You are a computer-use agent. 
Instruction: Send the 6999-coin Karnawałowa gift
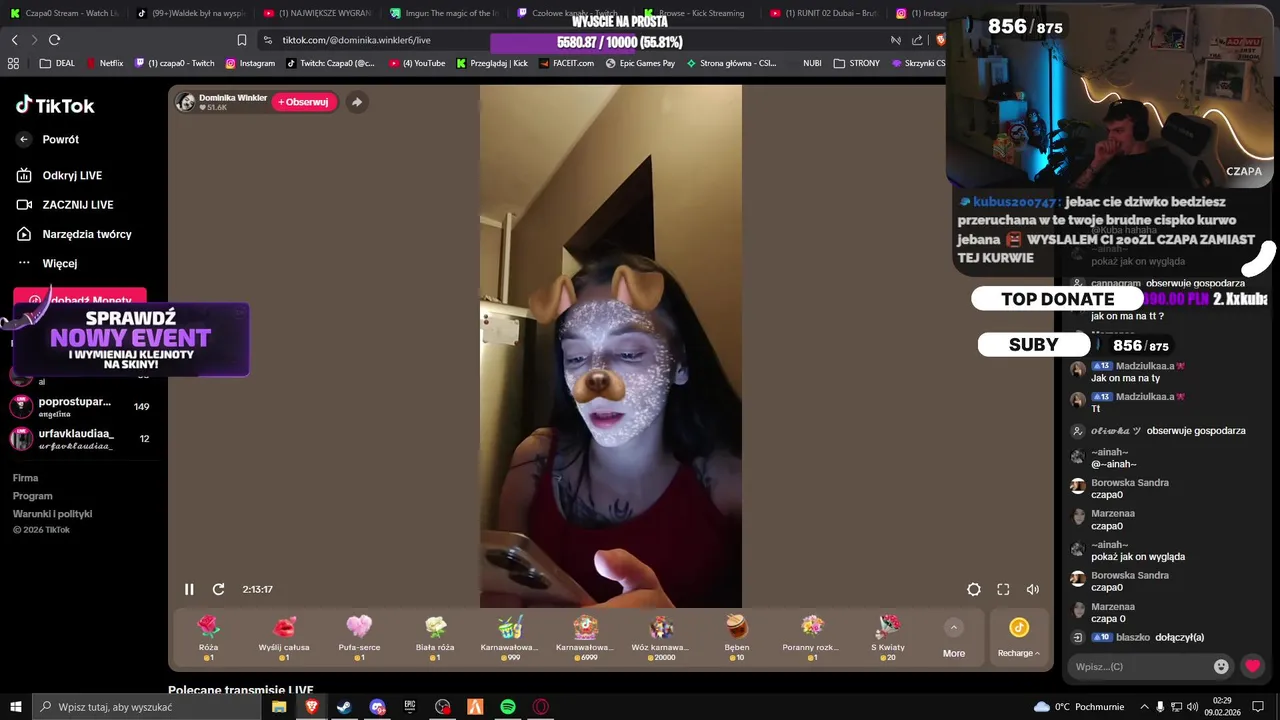pyautogui.click(x=585, y=637)
